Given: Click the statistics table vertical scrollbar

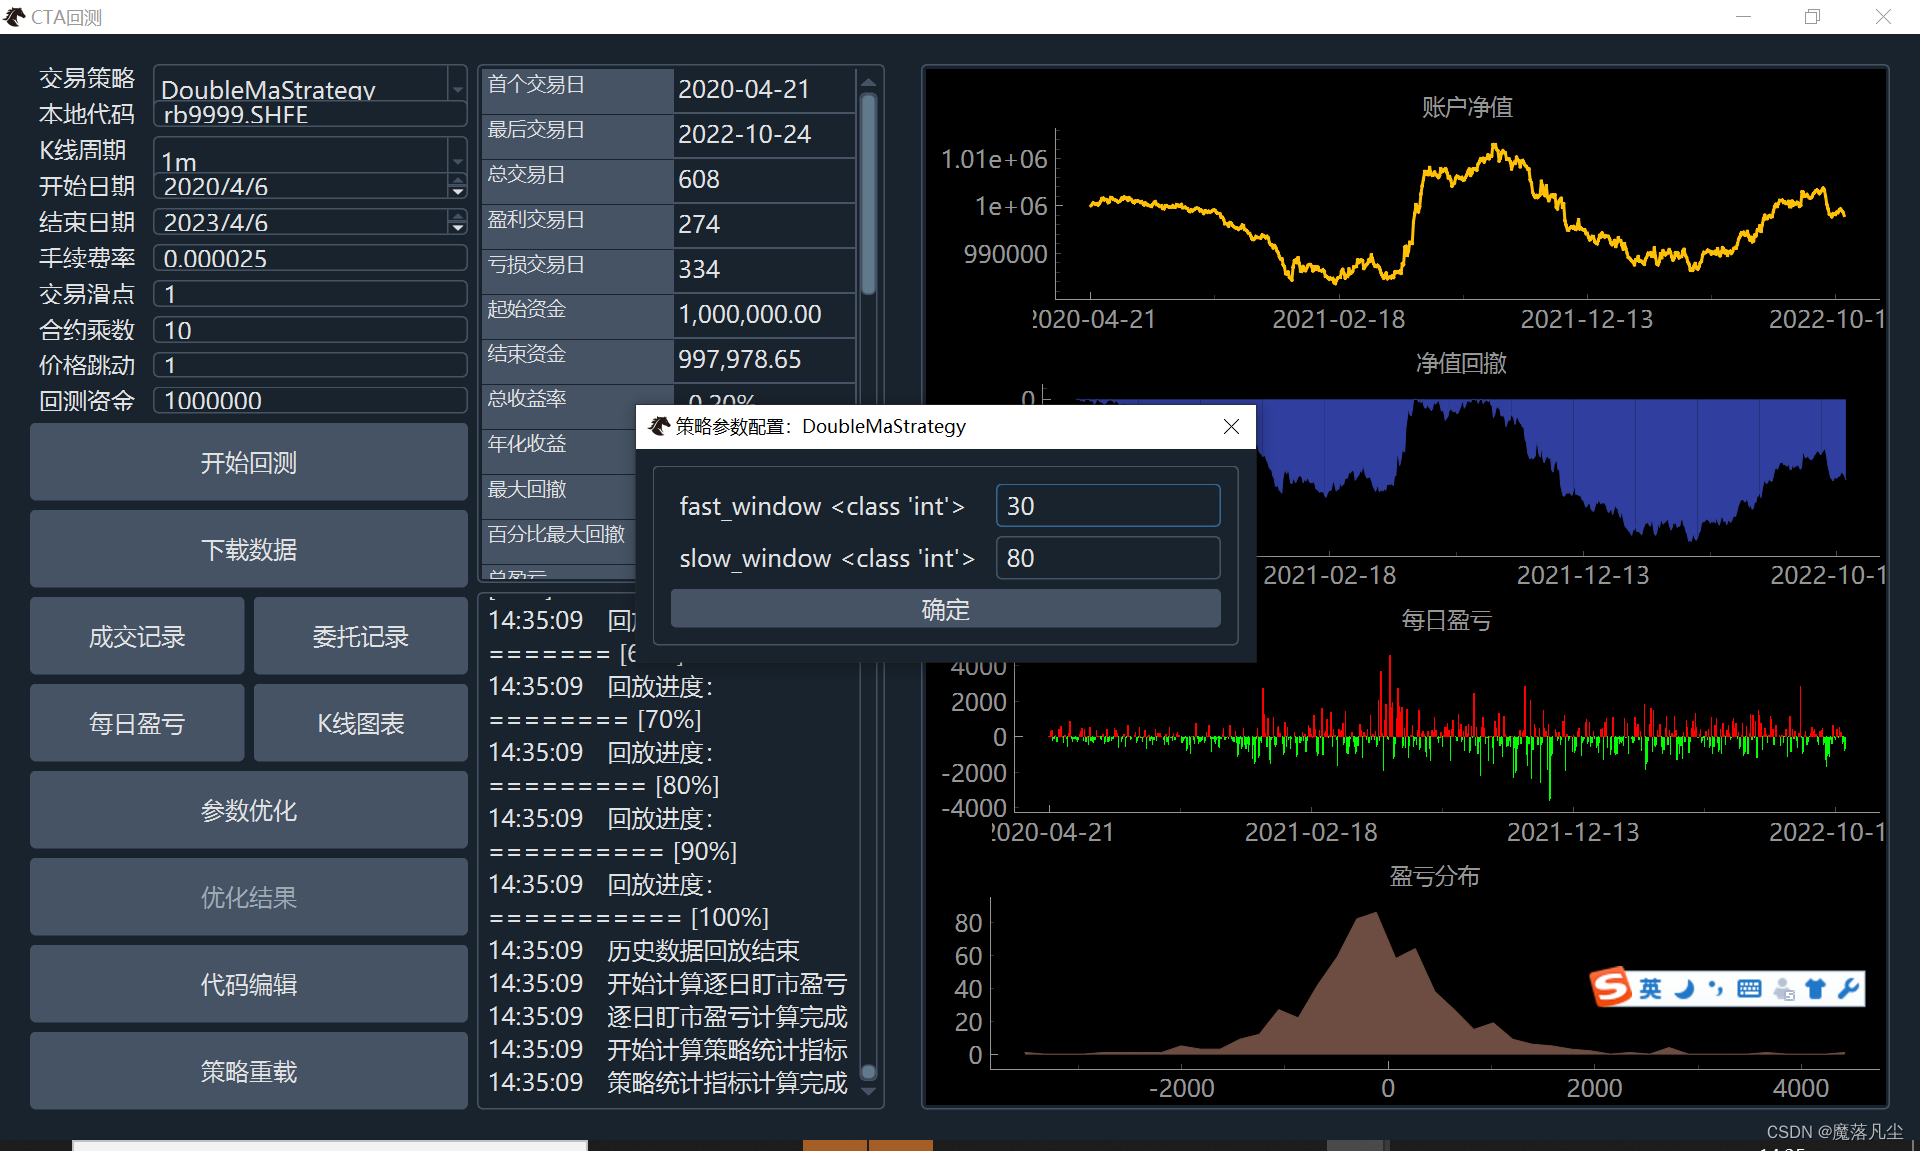Looking at the screenshot, I should (x=868, y=195).
